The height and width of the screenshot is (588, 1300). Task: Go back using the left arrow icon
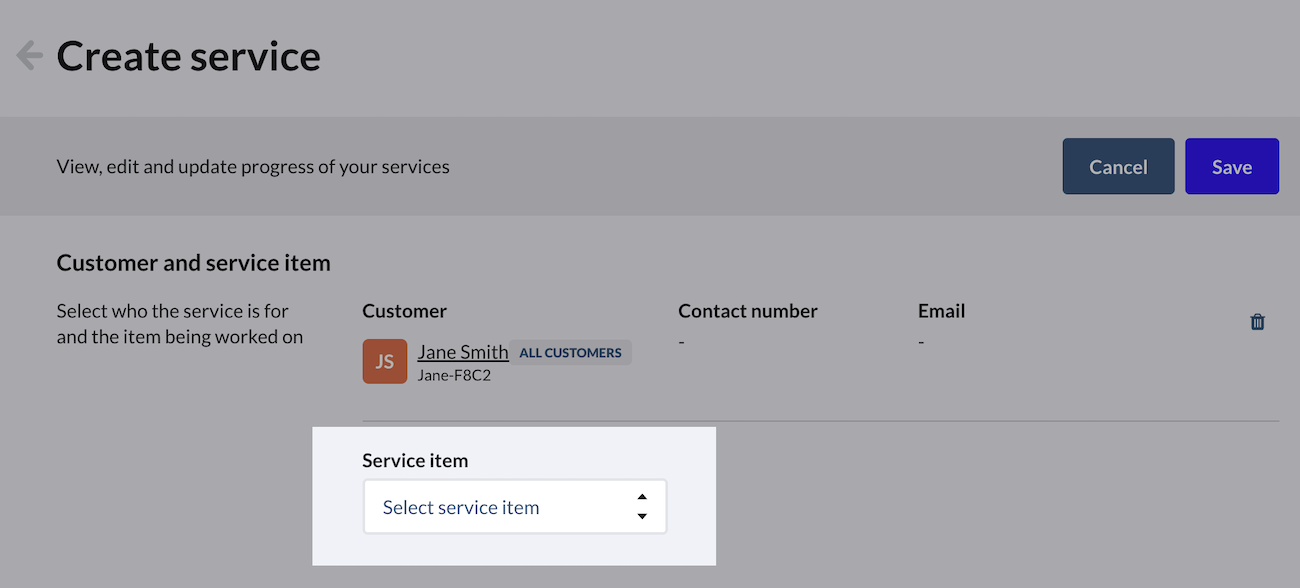pos(29,55)
